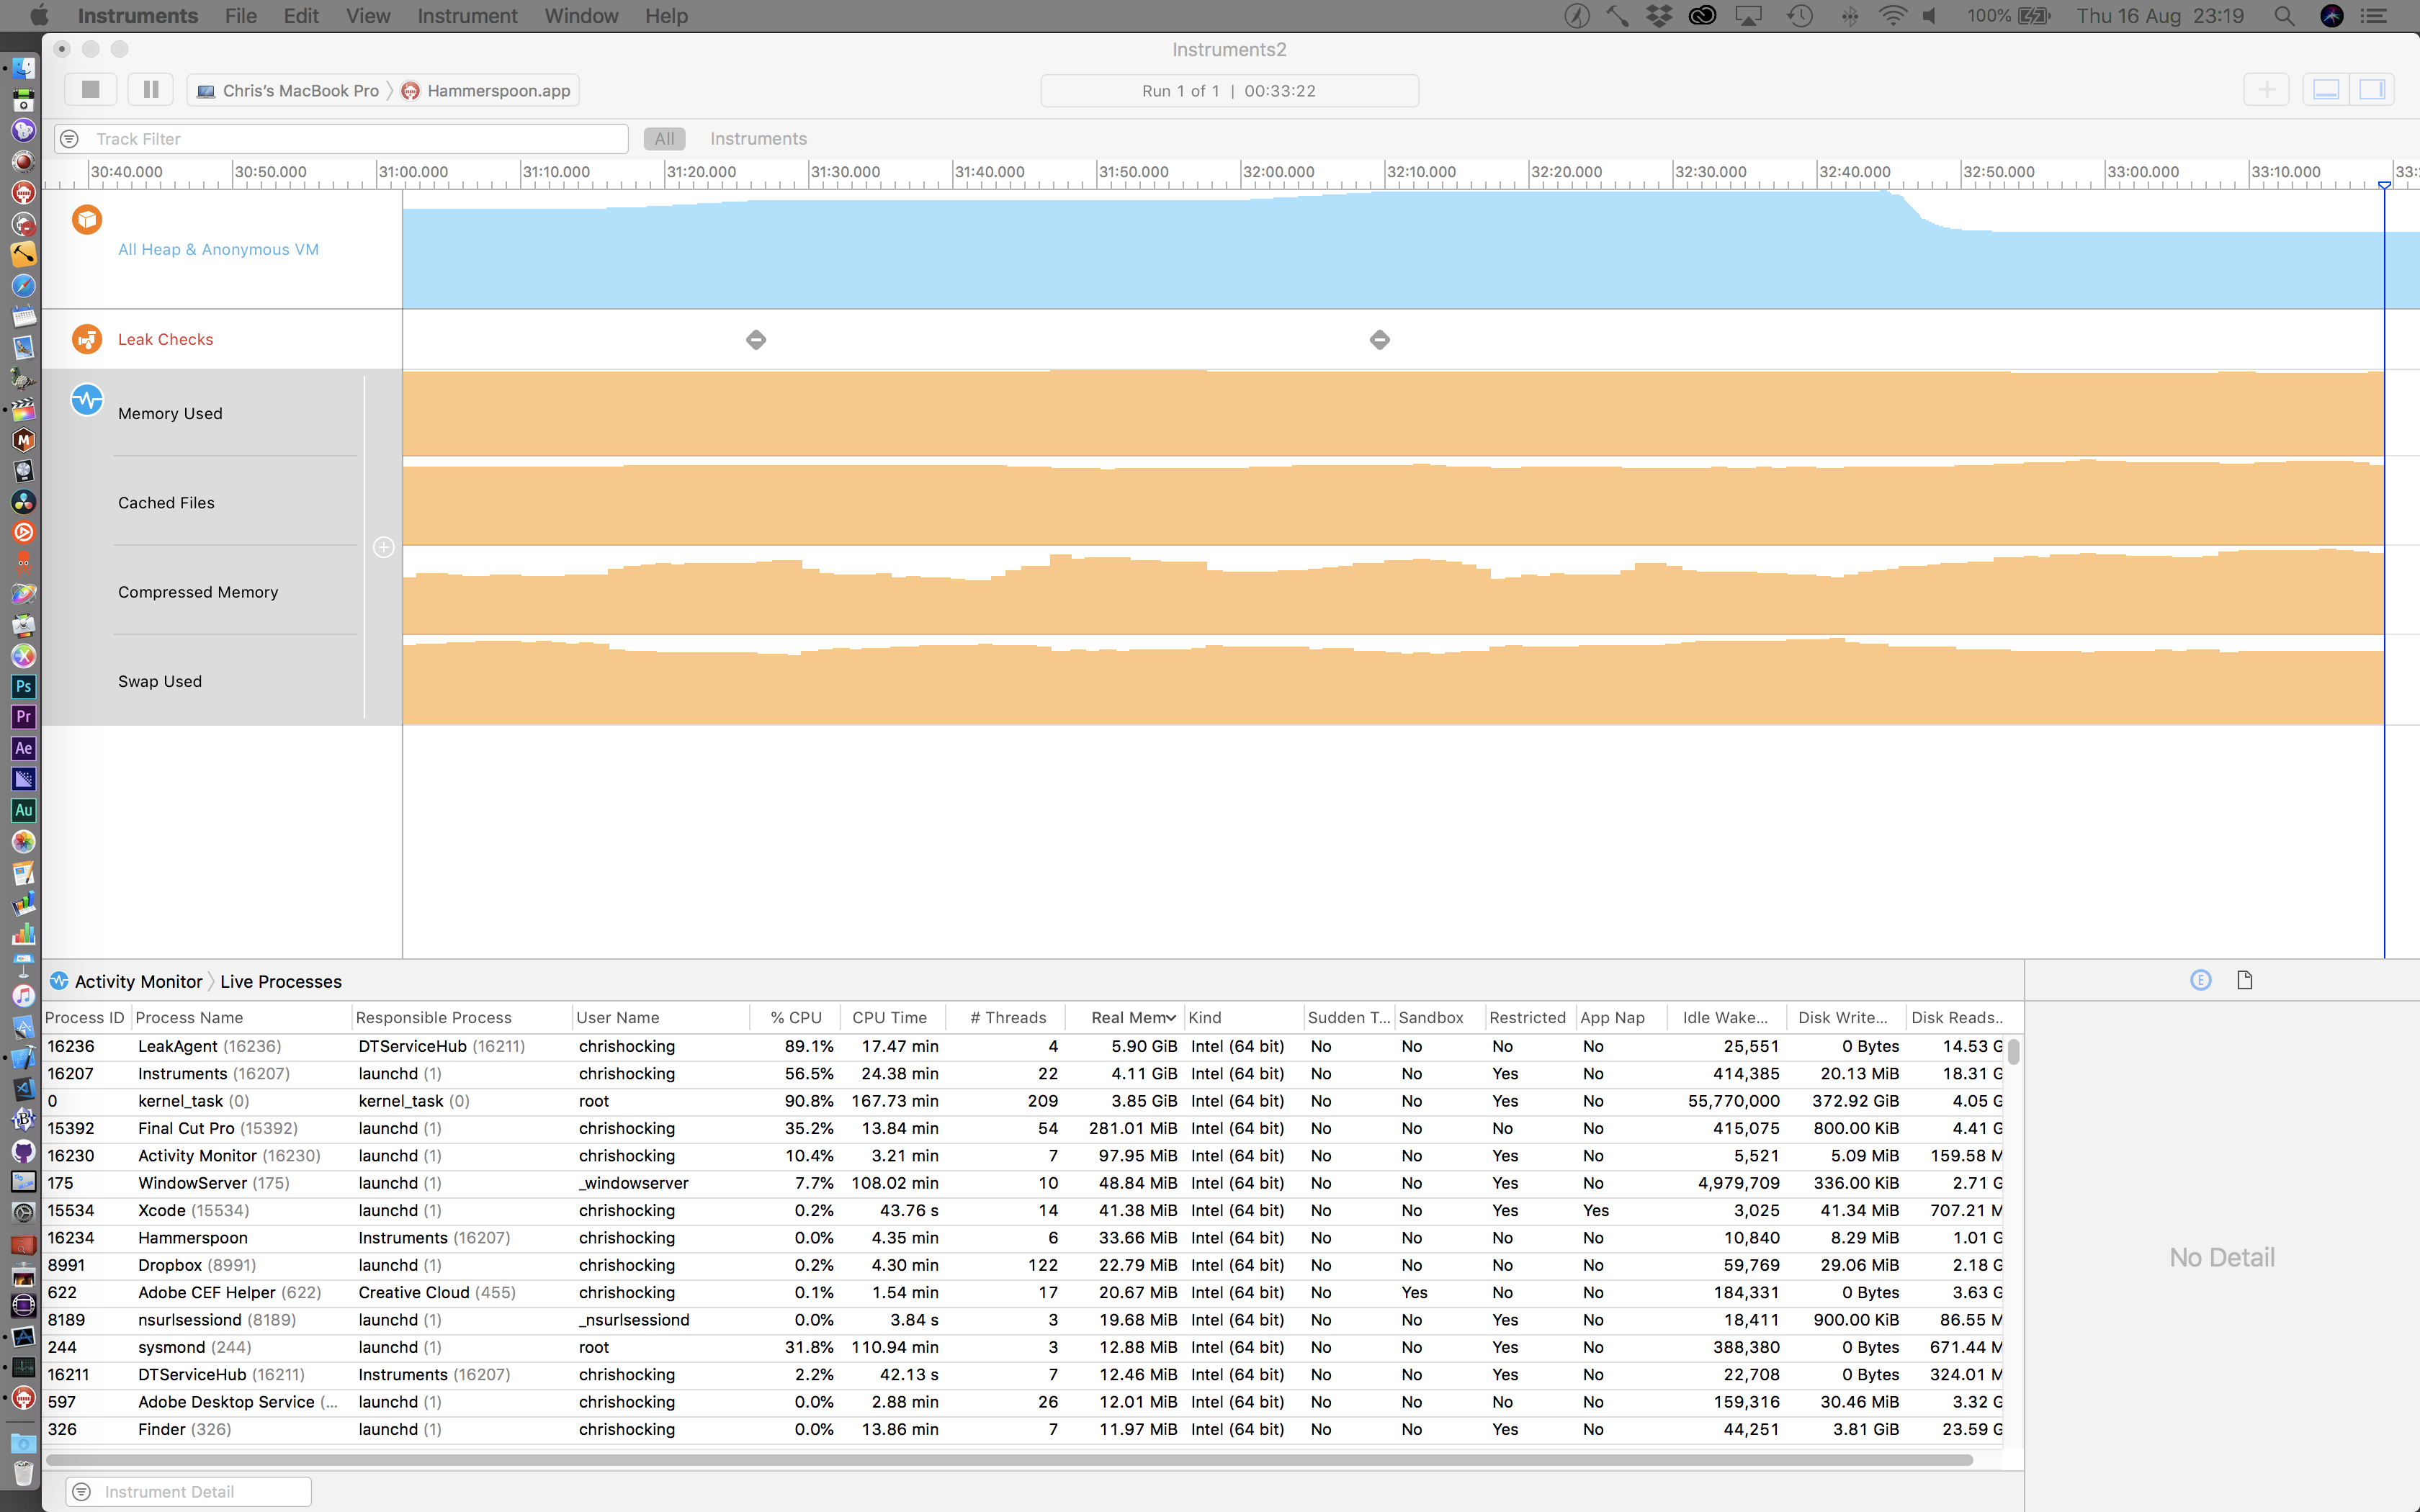Image resolution: width=2420 pixels, height=1512 pixels.
Task: Click the Allocations icon next to All Heap & Anonymous VM
Action: [x=86, y=219]
